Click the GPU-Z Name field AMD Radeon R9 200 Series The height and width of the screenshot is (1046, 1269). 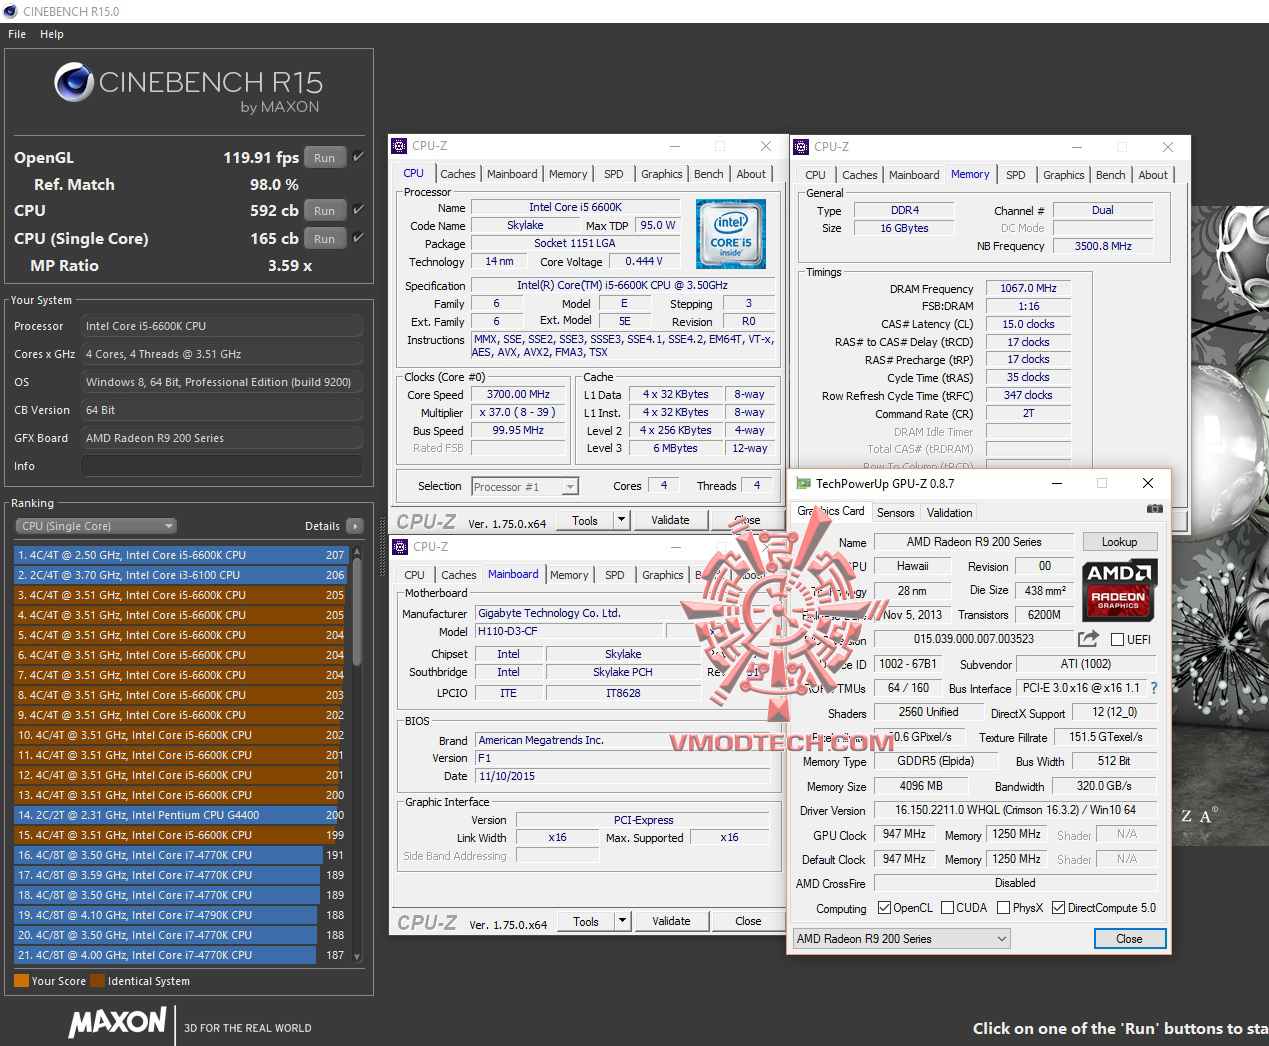click(974, 542)
